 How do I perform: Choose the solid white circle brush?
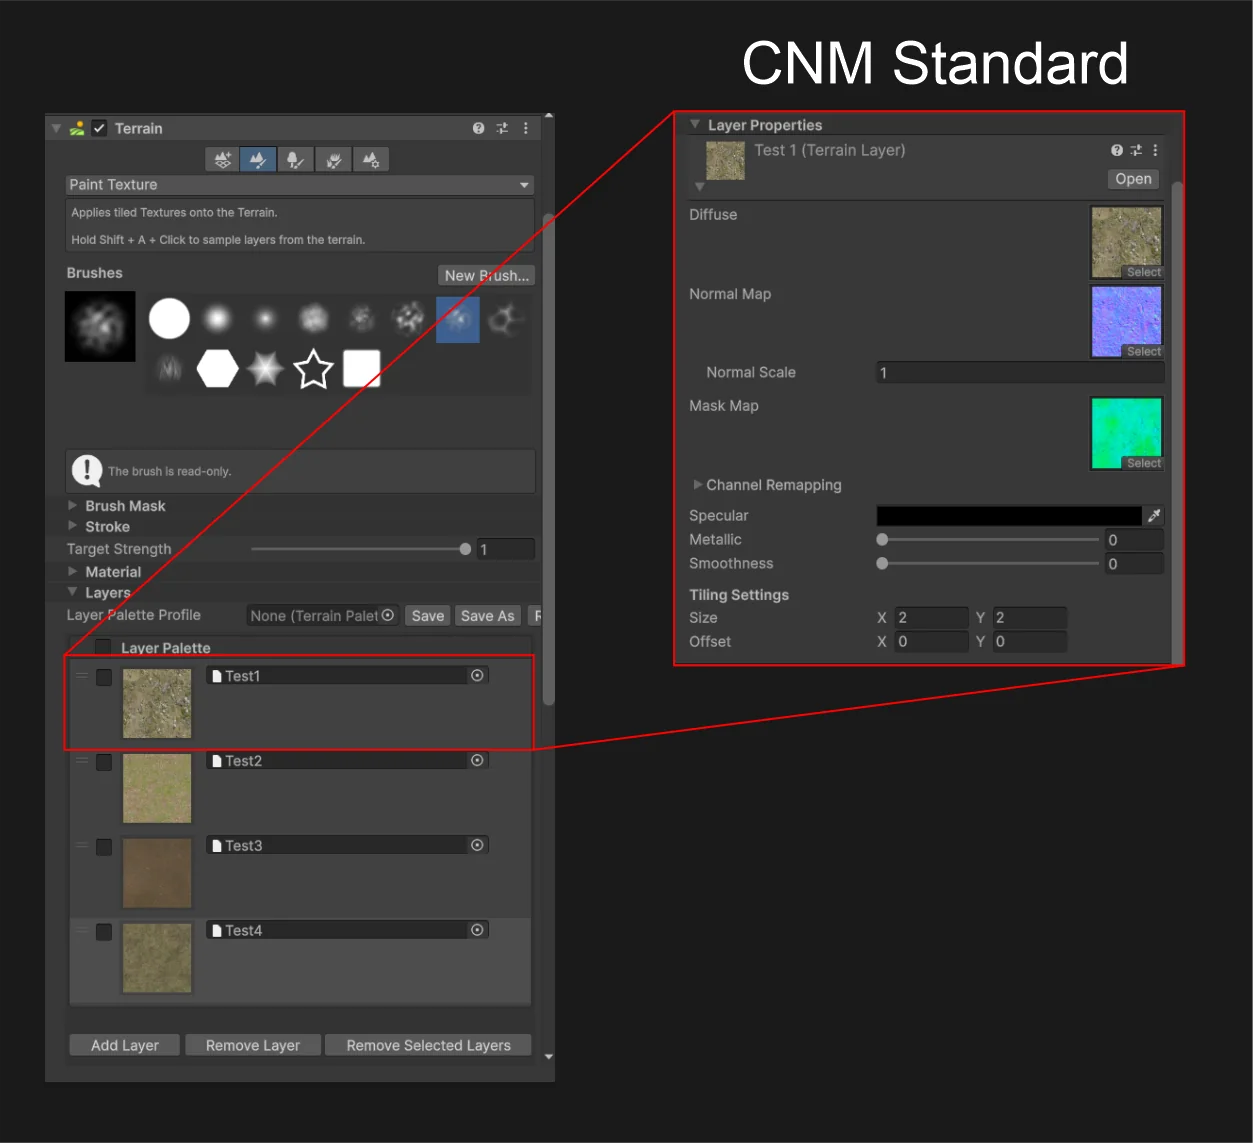click(169, 319)
